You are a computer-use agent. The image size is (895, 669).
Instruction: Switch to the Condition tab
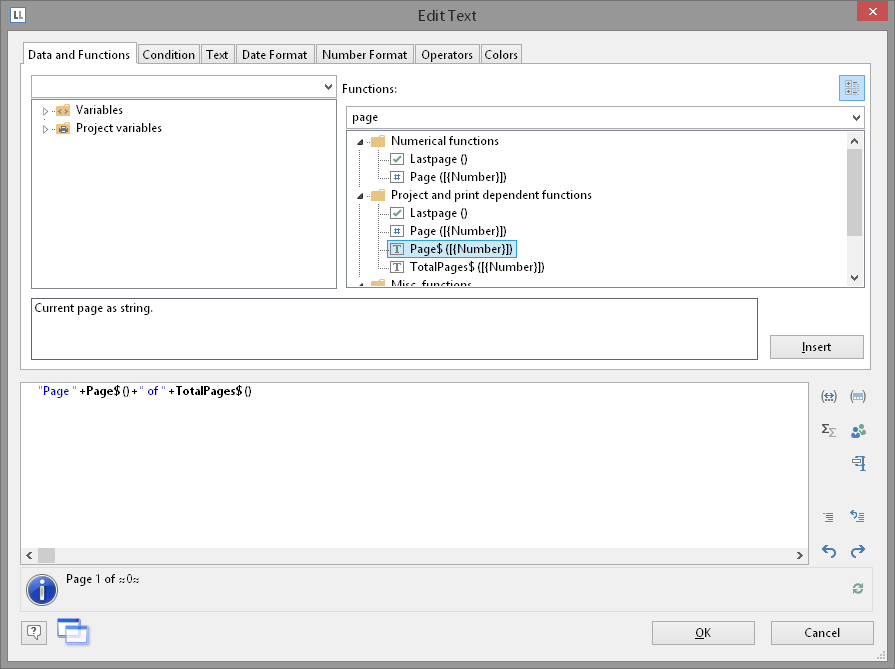168,55
